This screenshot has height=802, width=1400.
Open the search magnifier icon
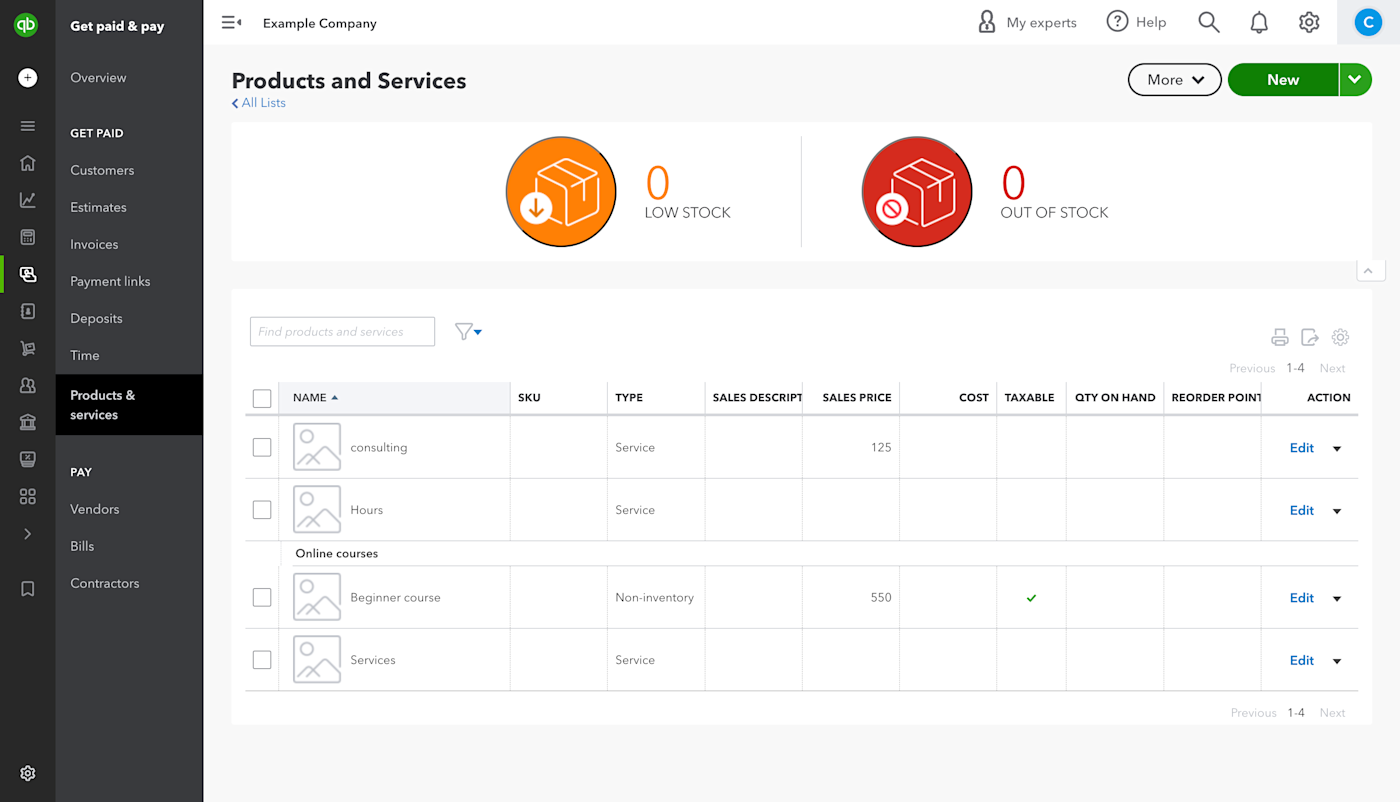(x=1209, y=22)
